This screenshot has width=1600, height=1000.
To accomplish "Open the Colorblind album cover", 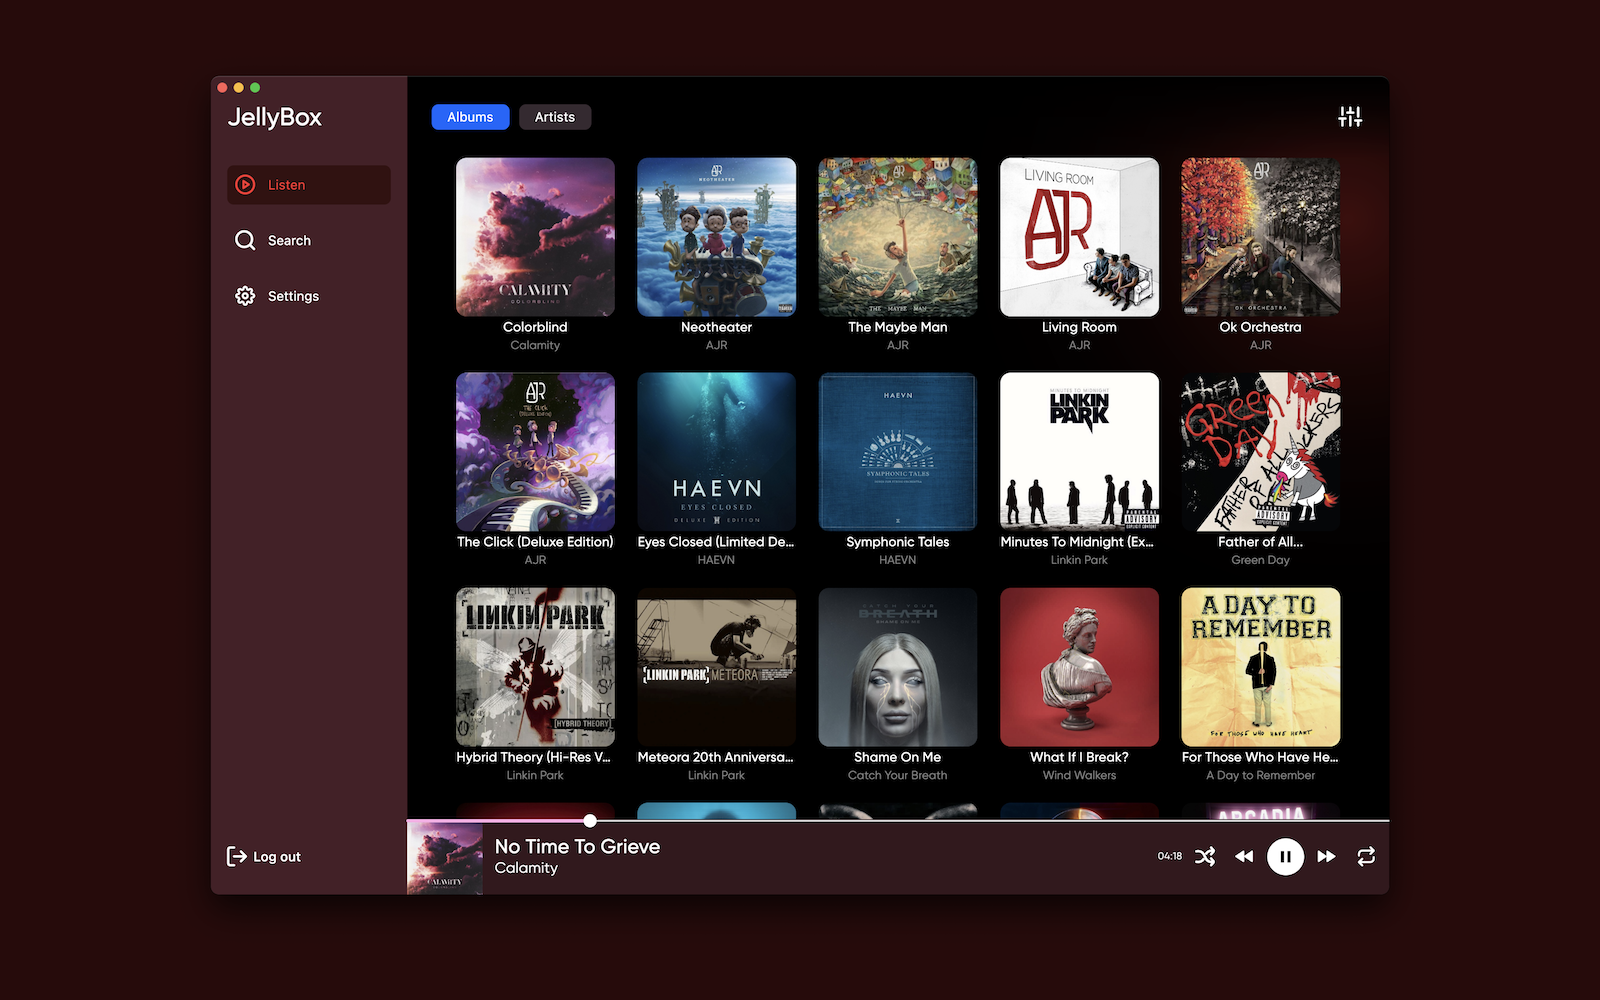I will click(535, 237).
